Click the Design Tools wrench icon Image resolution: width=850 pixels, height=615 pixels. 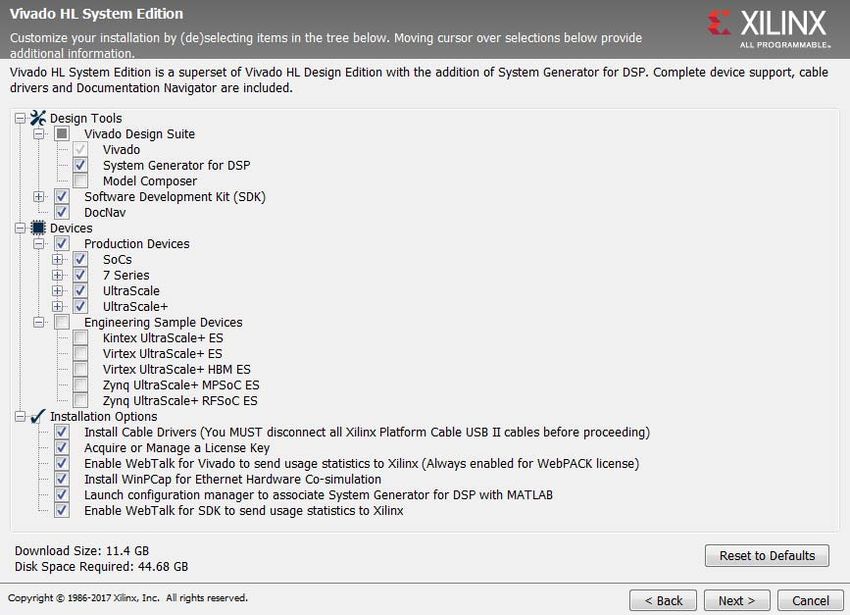tap(38, 118)
